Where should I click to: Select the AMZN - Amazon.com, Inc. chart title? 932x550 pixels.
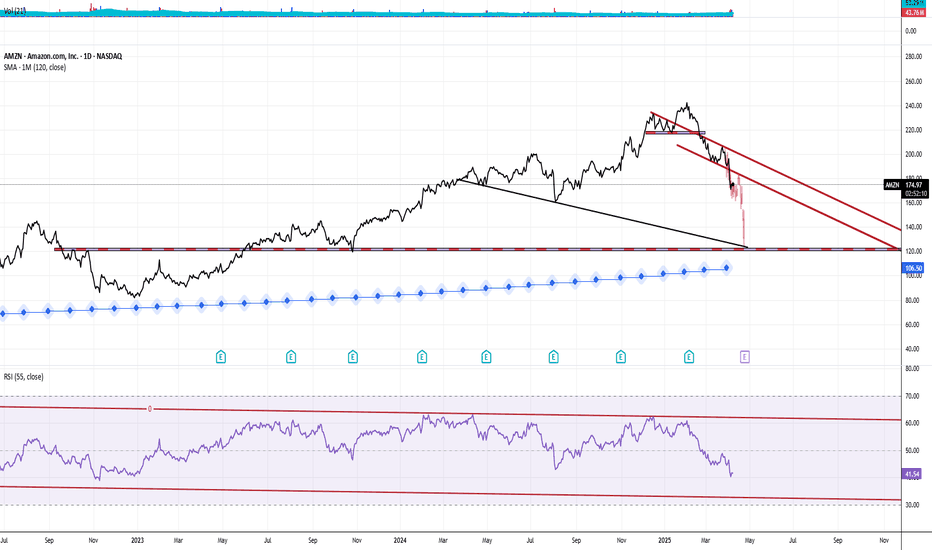62,56
